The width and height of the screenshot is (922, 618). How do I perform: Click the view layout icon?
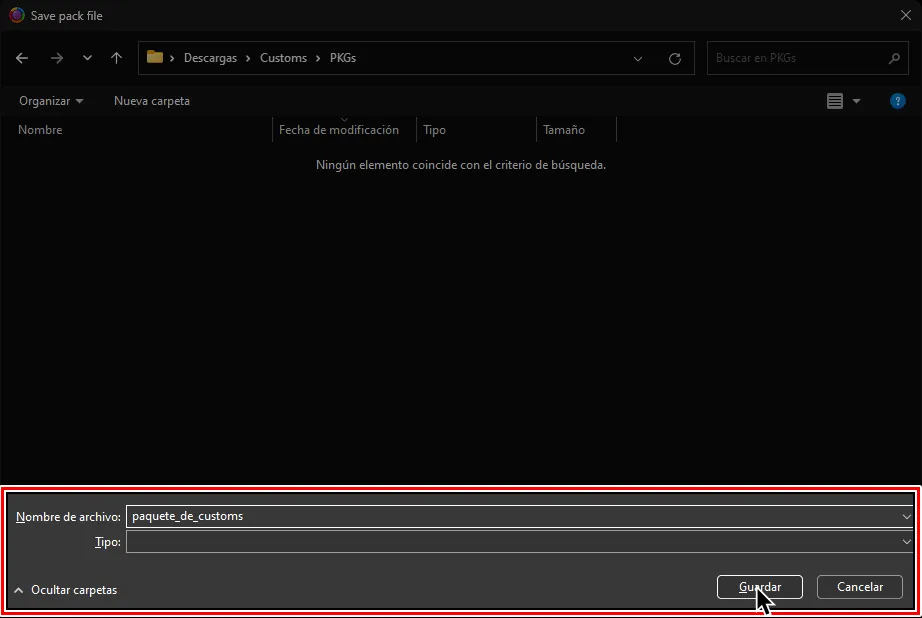click(835, 101)
